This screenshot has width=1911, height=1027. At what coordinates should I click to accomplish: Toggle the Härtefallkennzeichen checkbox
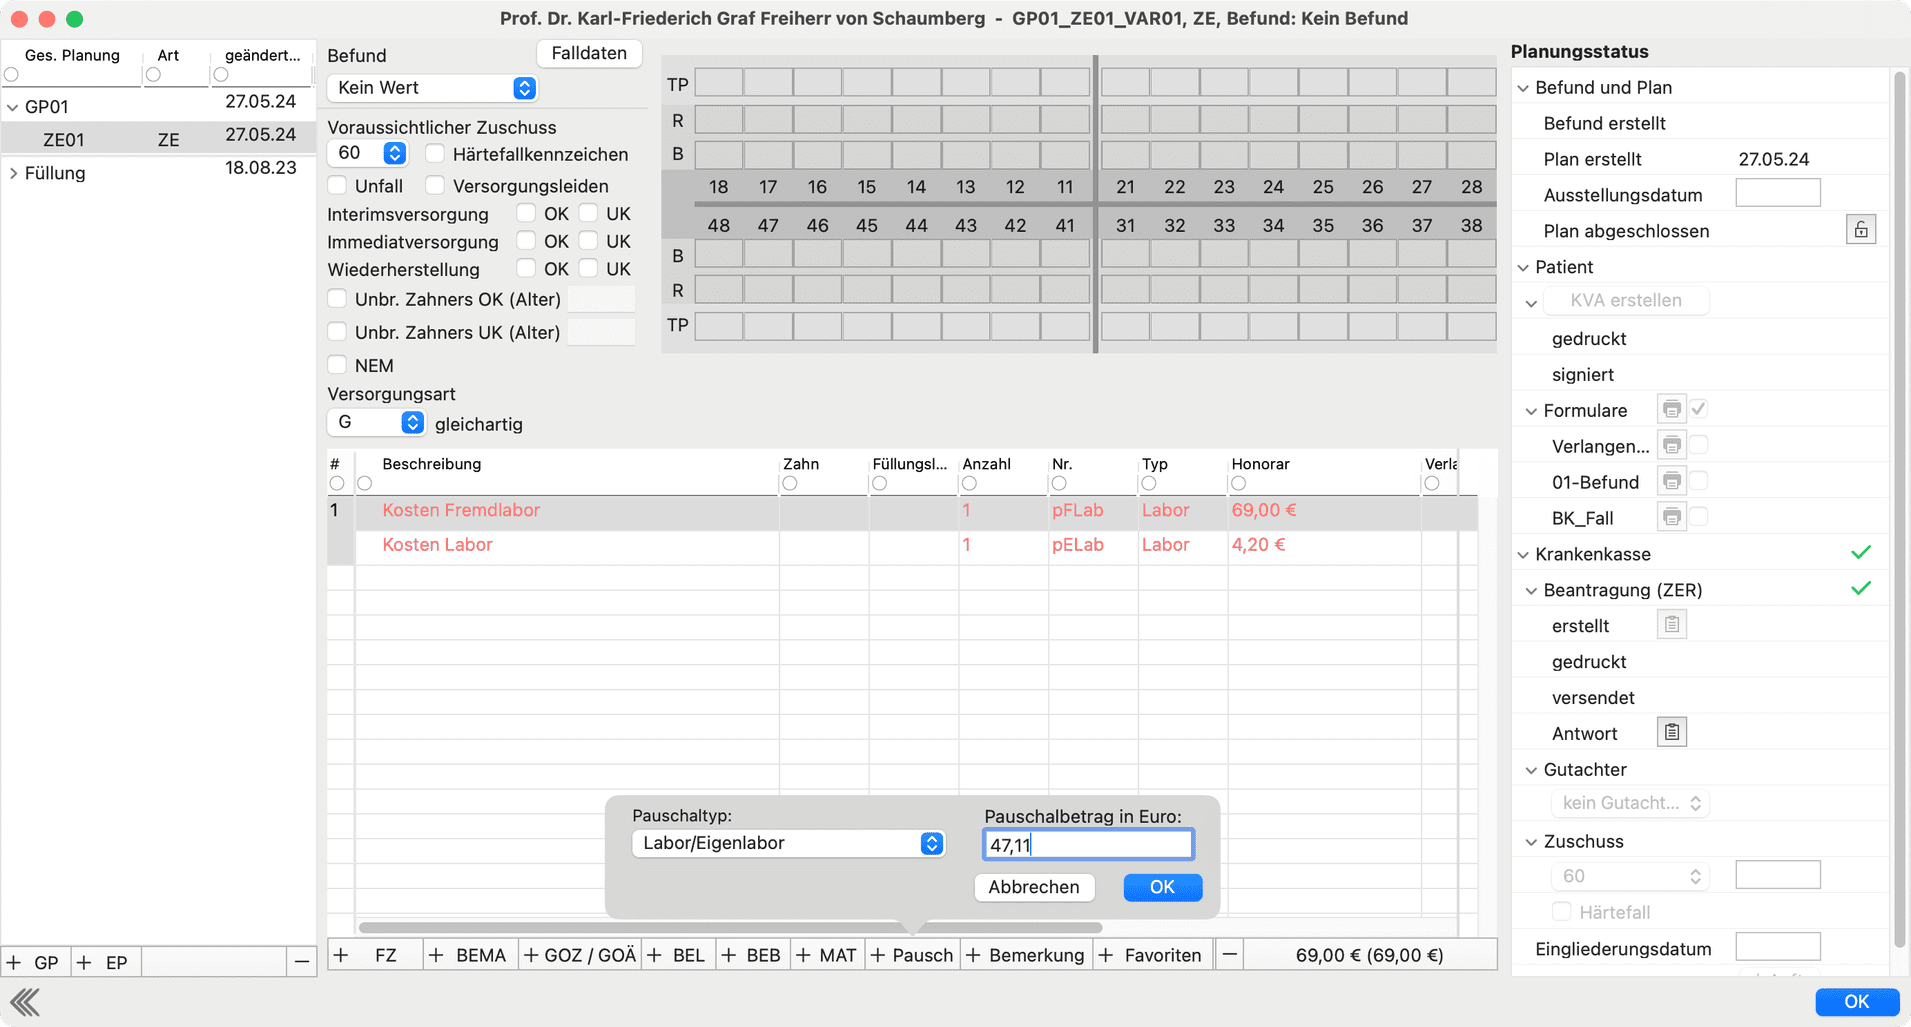coord(435,154)
